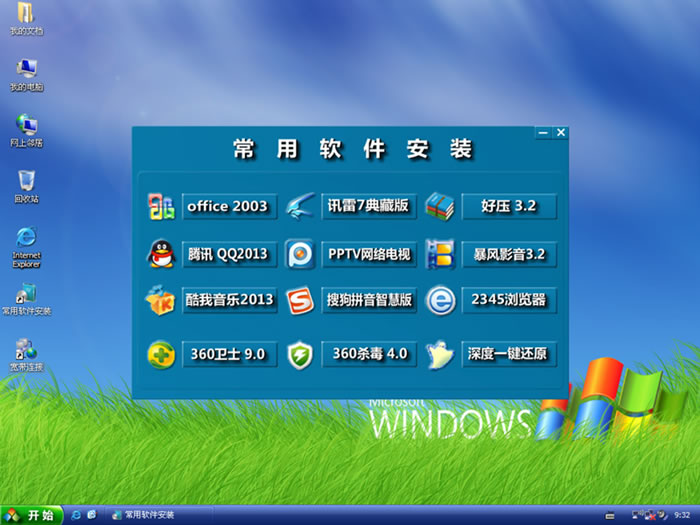The image size is (700, 525).
Task: Select the 常用软件安装 desktop shortcut
Action: pos(26,299)
